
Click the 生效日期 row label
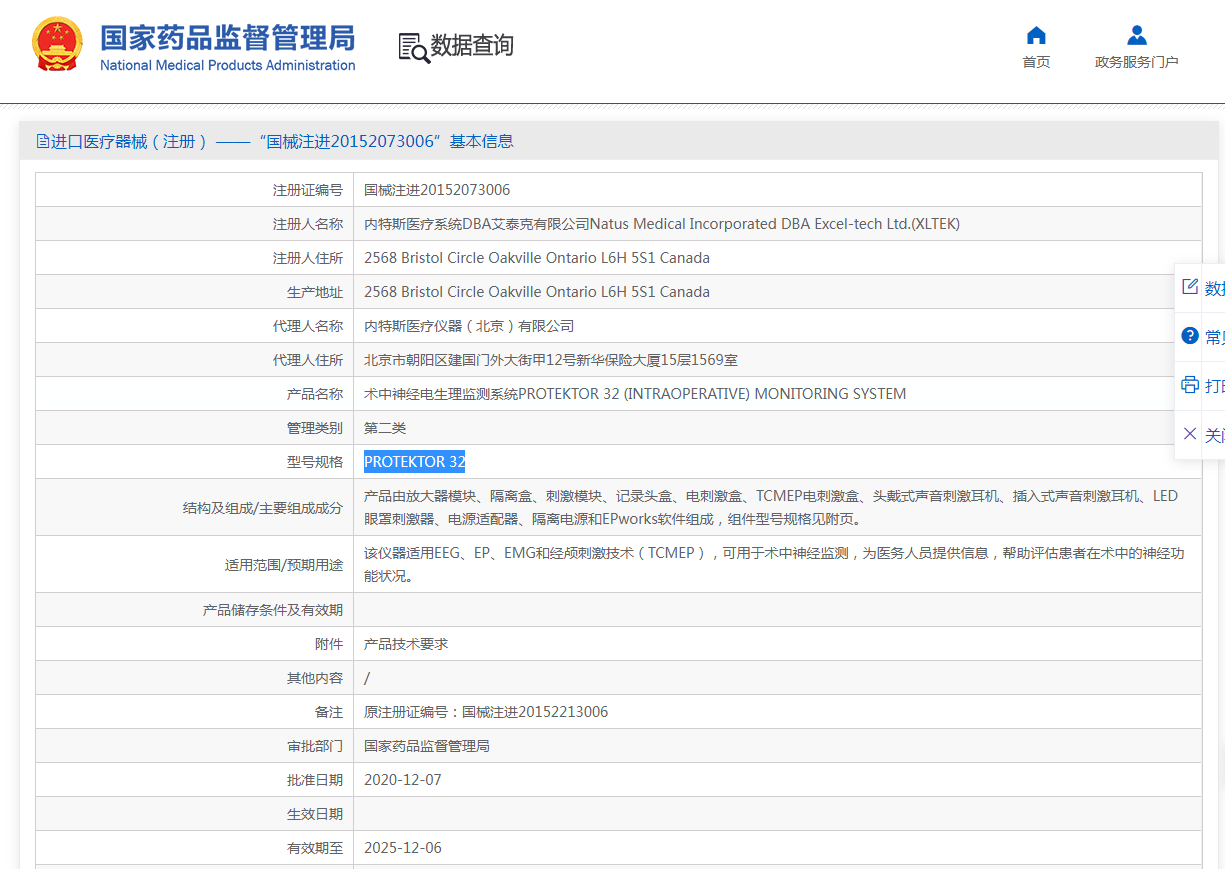tap(315, 814)
